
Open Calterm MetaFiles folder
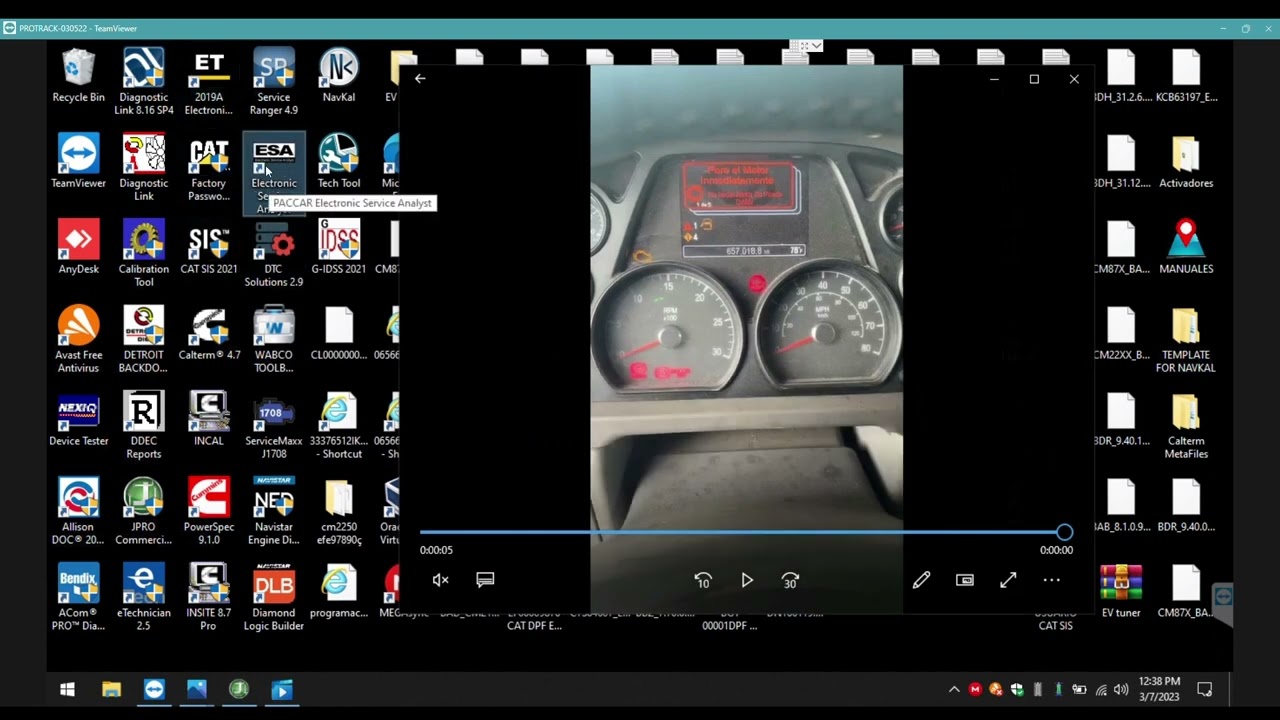(1186, 426)
